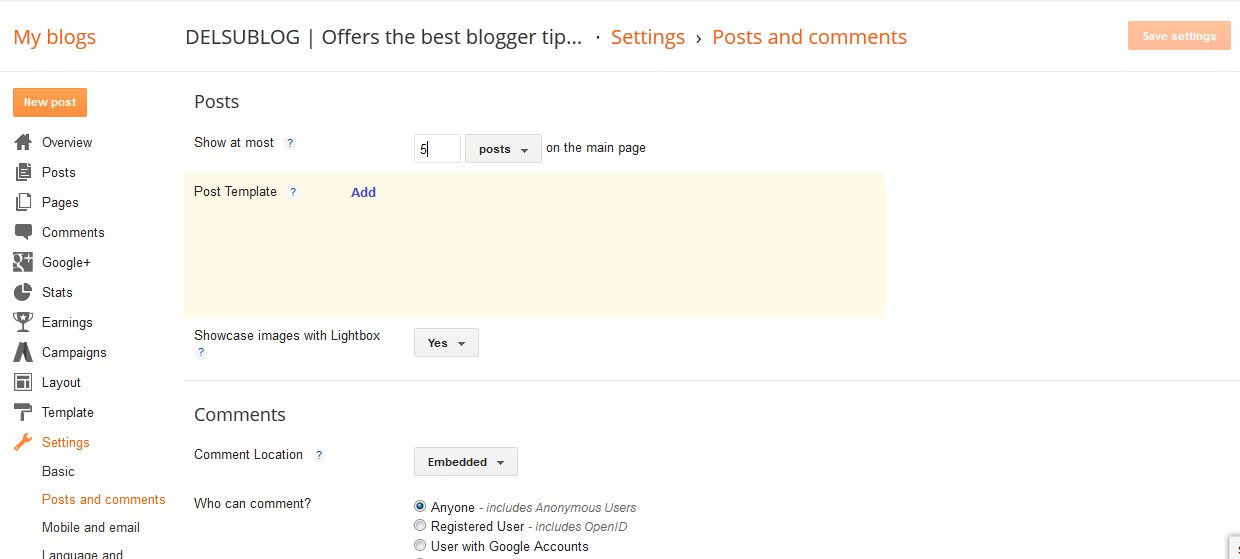Open Stats pie chart icon

click(x=23, y=292)
